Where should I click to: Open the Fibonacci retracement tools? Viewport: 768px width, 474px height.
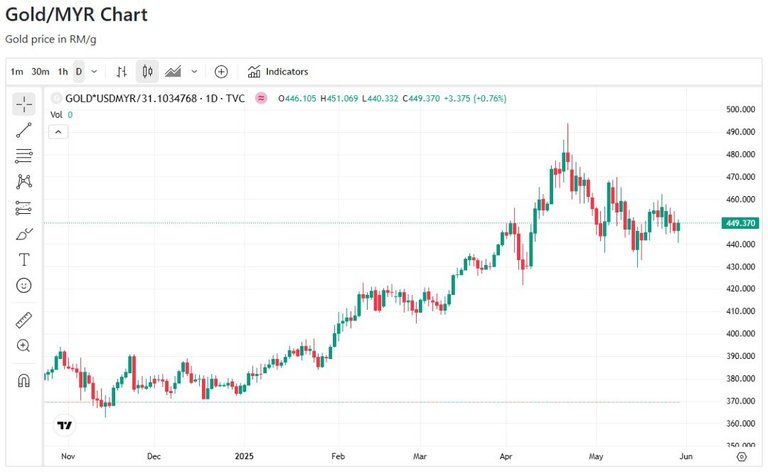(24, 156)
